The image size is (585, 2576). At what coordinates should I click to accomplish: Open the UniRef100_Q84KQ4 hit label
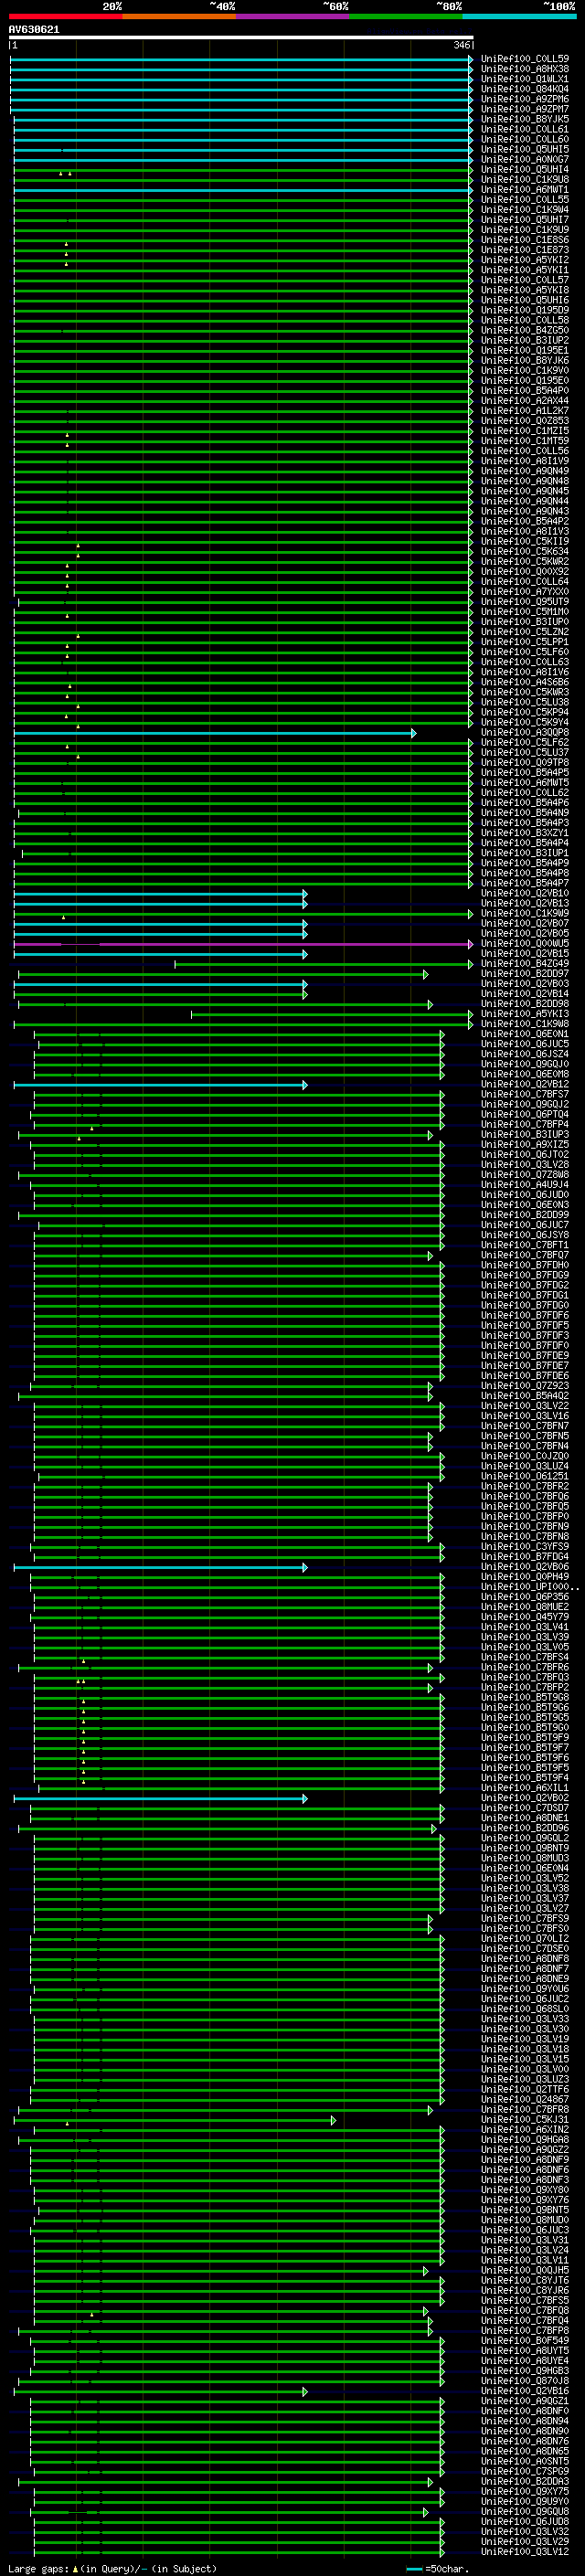click(524, 90)
